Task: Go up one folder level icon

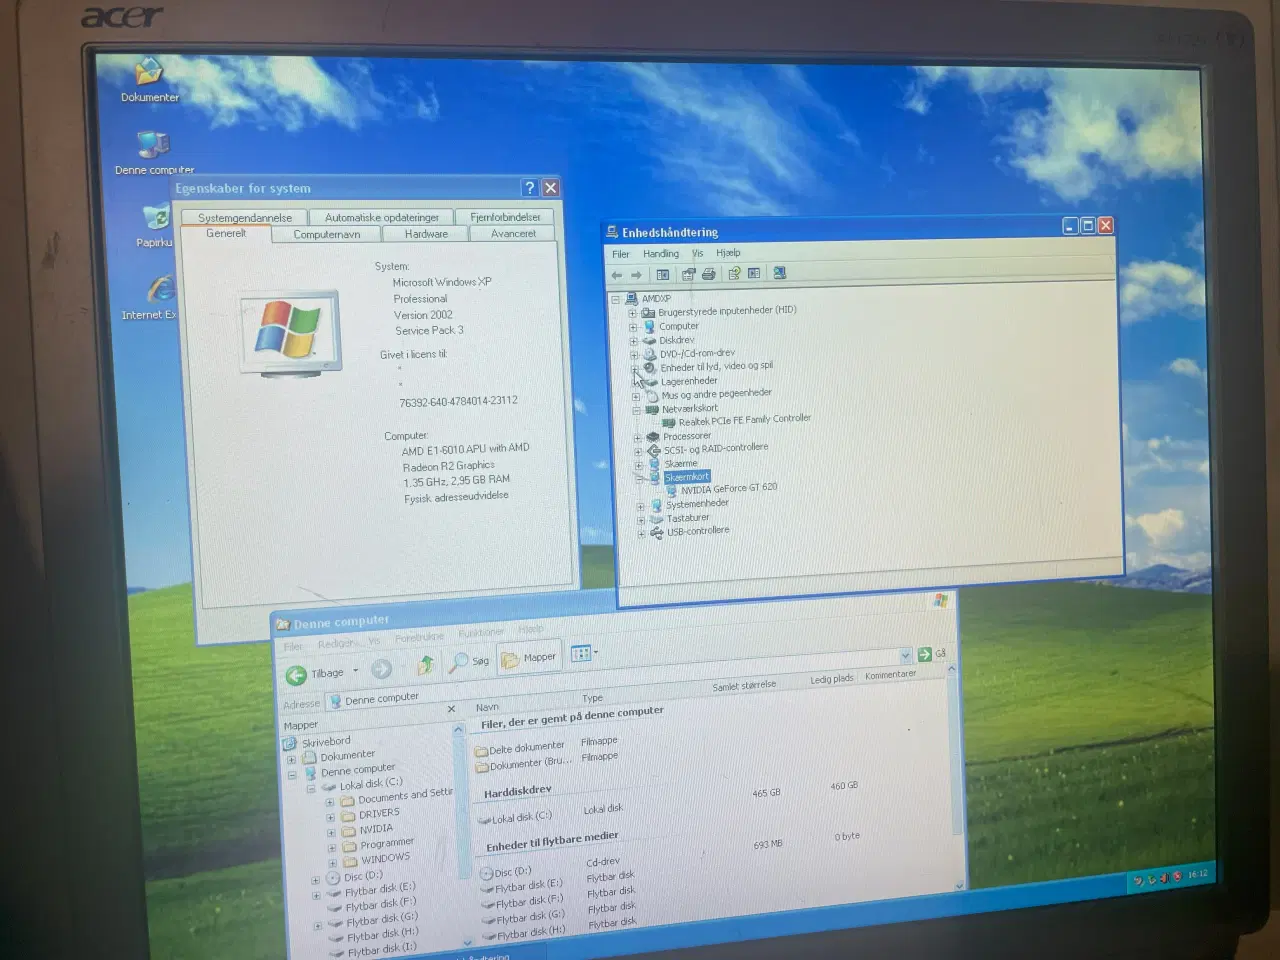Action: (x=425, y=665)
